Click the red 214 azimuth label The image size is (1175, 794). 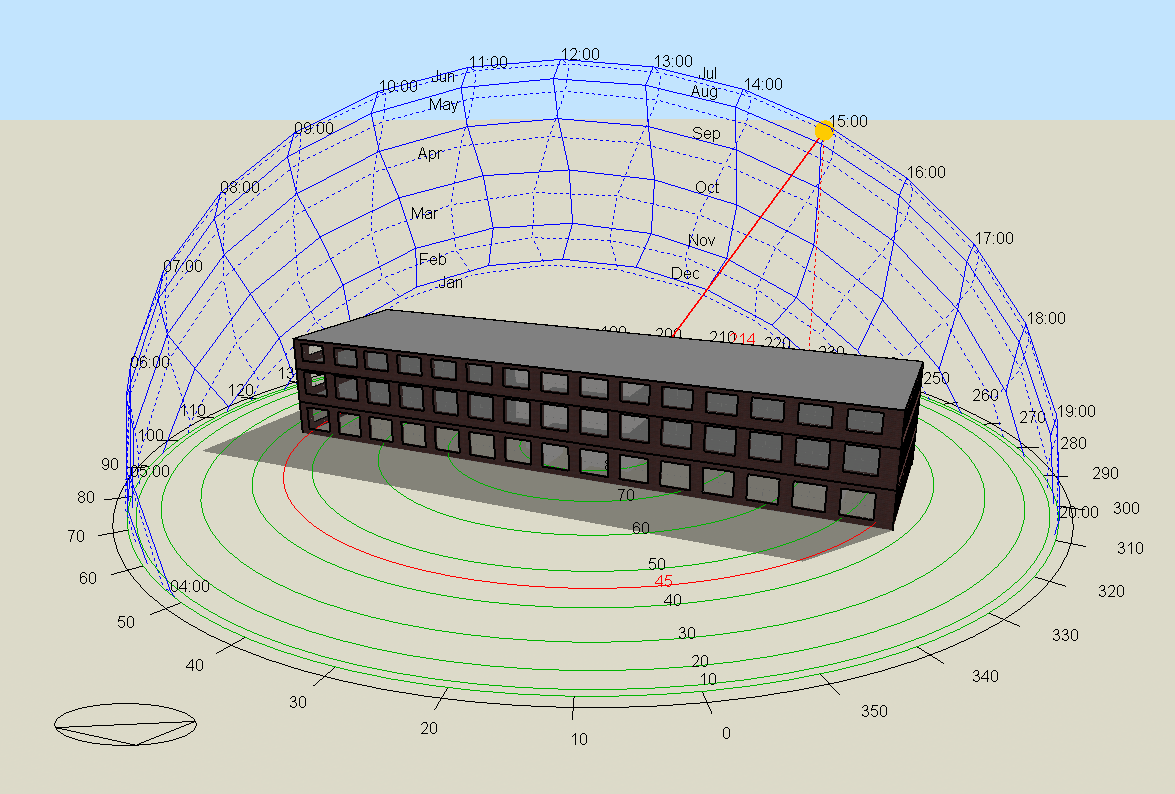744,339
